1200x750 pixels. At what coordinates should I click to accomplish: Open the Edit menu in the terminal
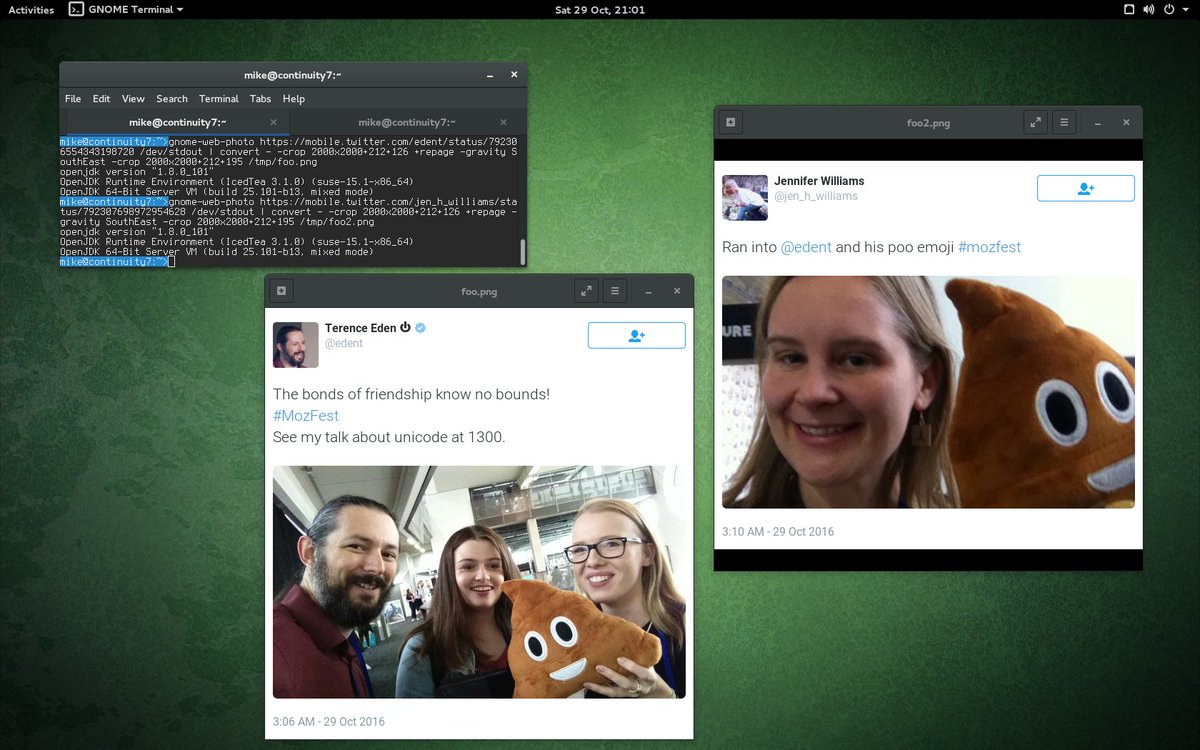click(102, 99)
